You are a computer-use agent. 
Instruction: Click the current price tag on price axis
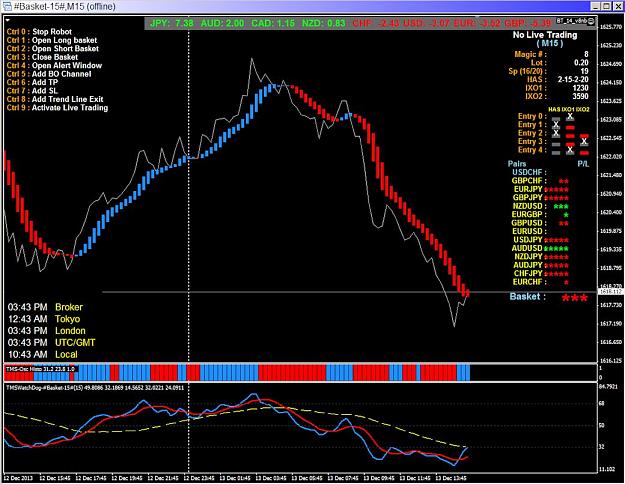[x=610, y=292]
